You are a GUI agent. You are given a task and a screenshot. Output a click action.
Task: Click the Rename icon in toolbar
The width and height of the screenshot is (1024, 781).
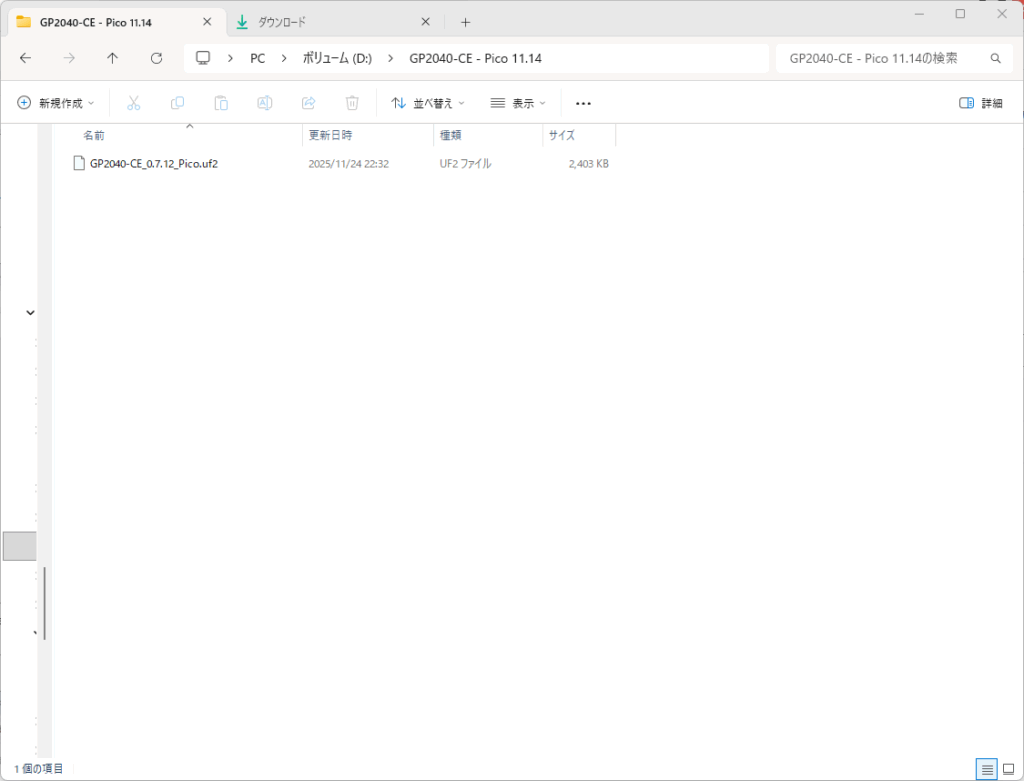tap(265, 103)
